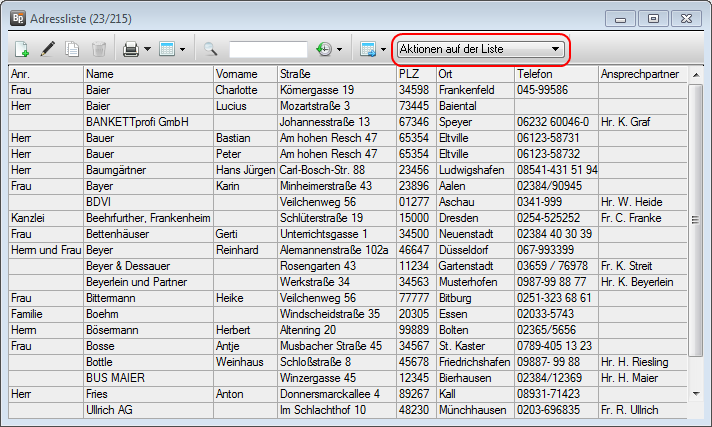The width and height of the screenshot is (712, 427).
Task: Sort by the 'Name' column header
Action: tap(148, 74)
